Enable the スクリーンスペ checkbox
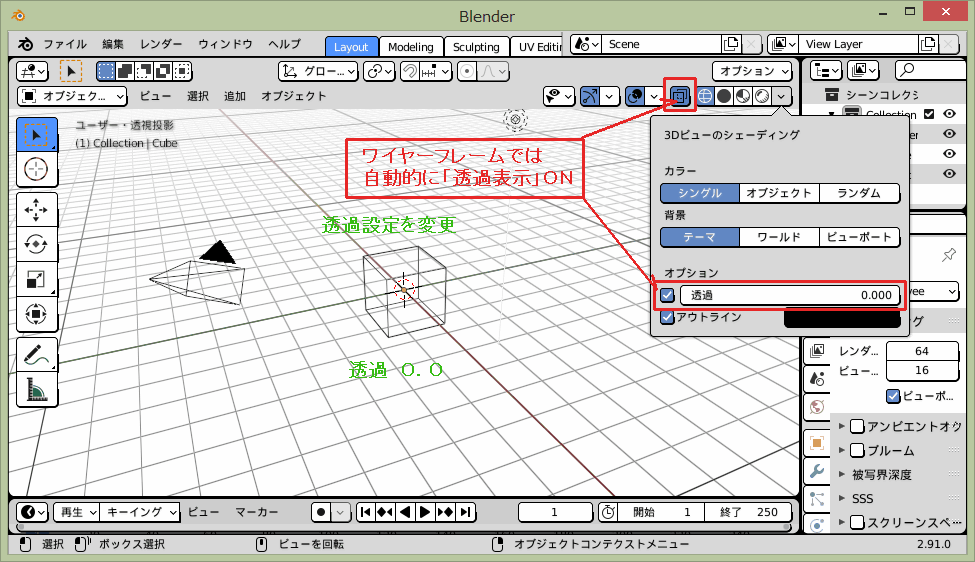The width and height of the screenshot is (975, 562). [x=857, y=523]
